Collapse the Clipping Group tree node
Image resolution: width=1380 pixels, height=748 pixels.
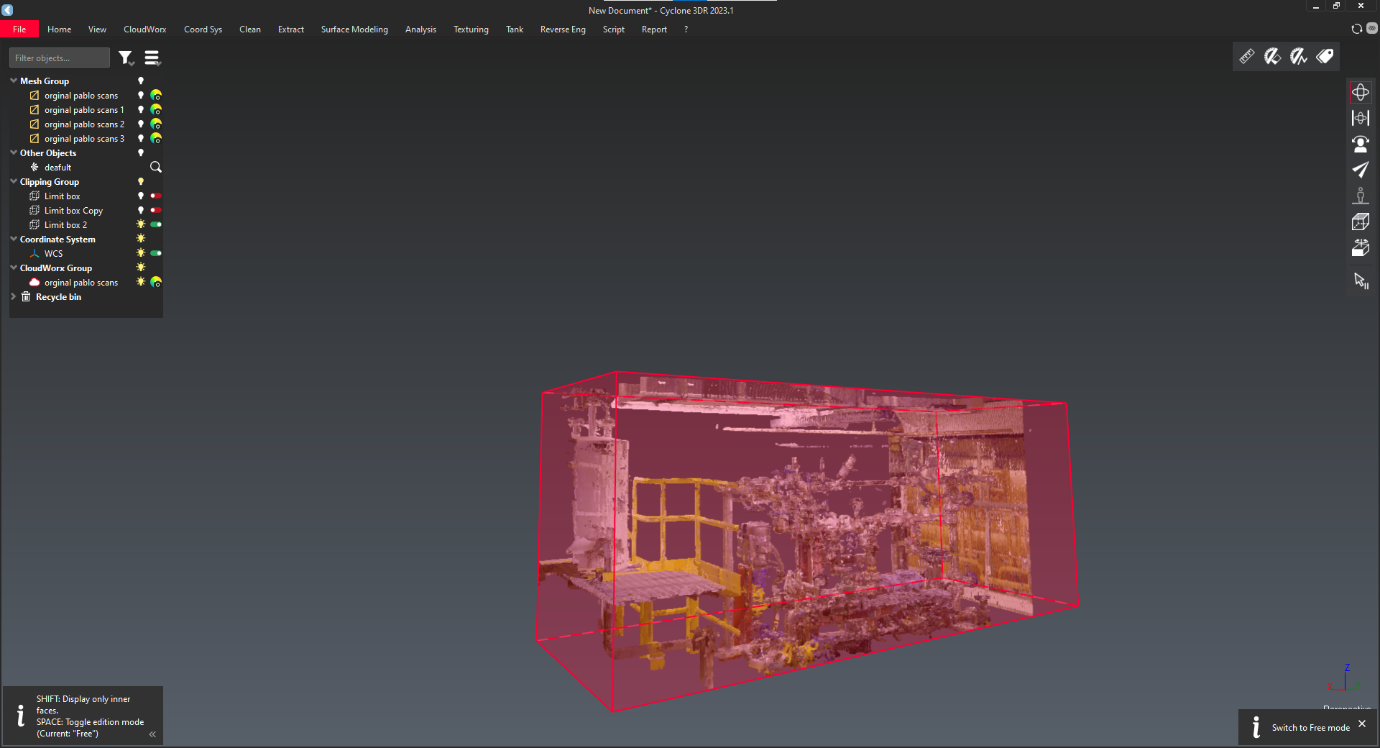pos(14,182)
